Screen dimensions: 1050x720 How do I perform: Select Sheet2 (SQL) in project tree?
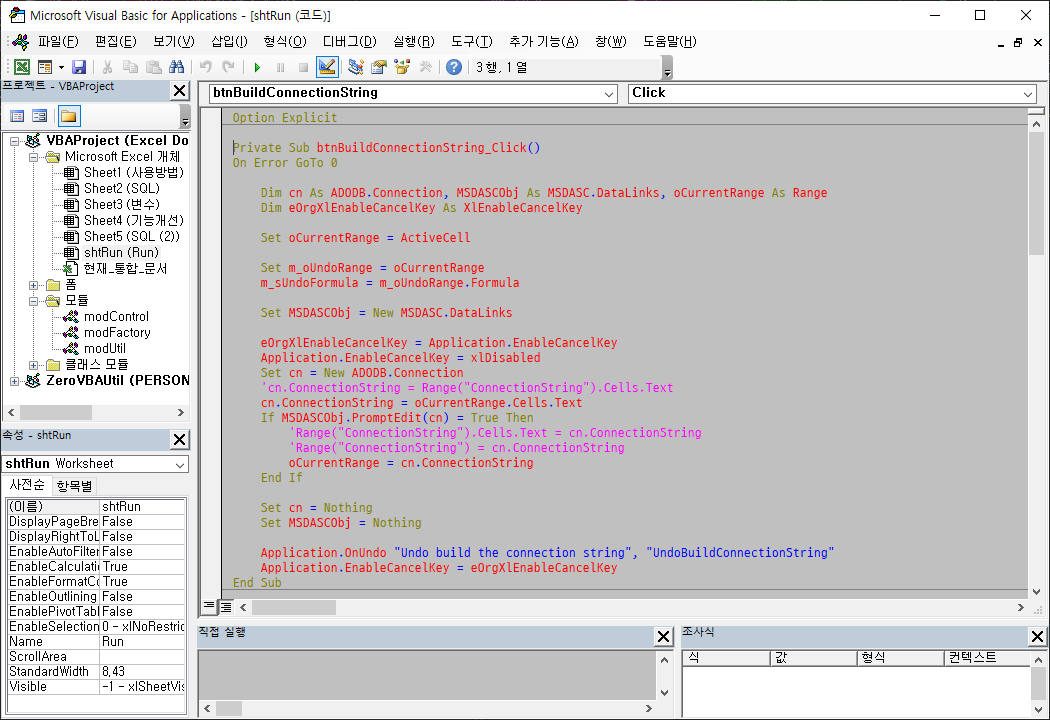tap(121, 188)
